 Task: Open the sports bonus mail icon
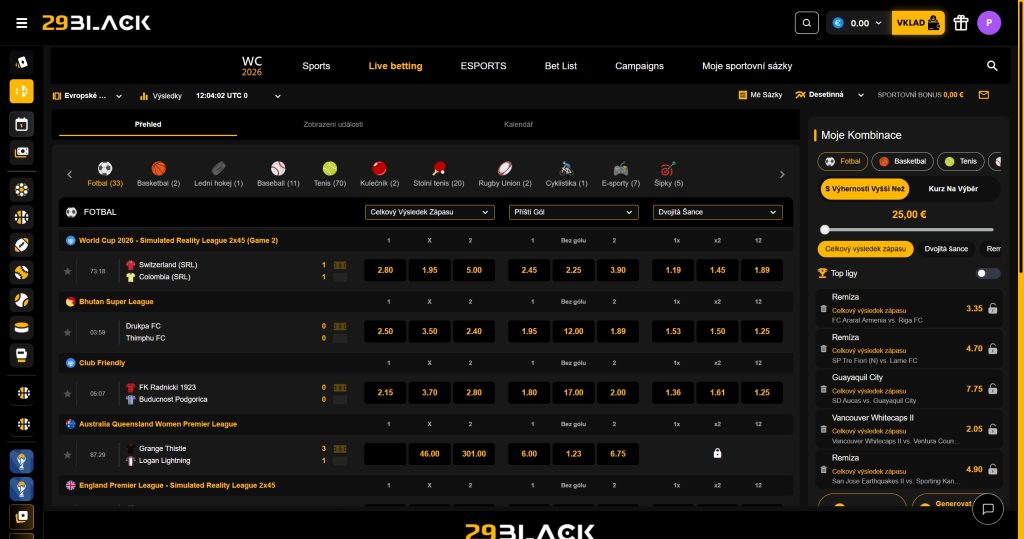click(984, 95)
